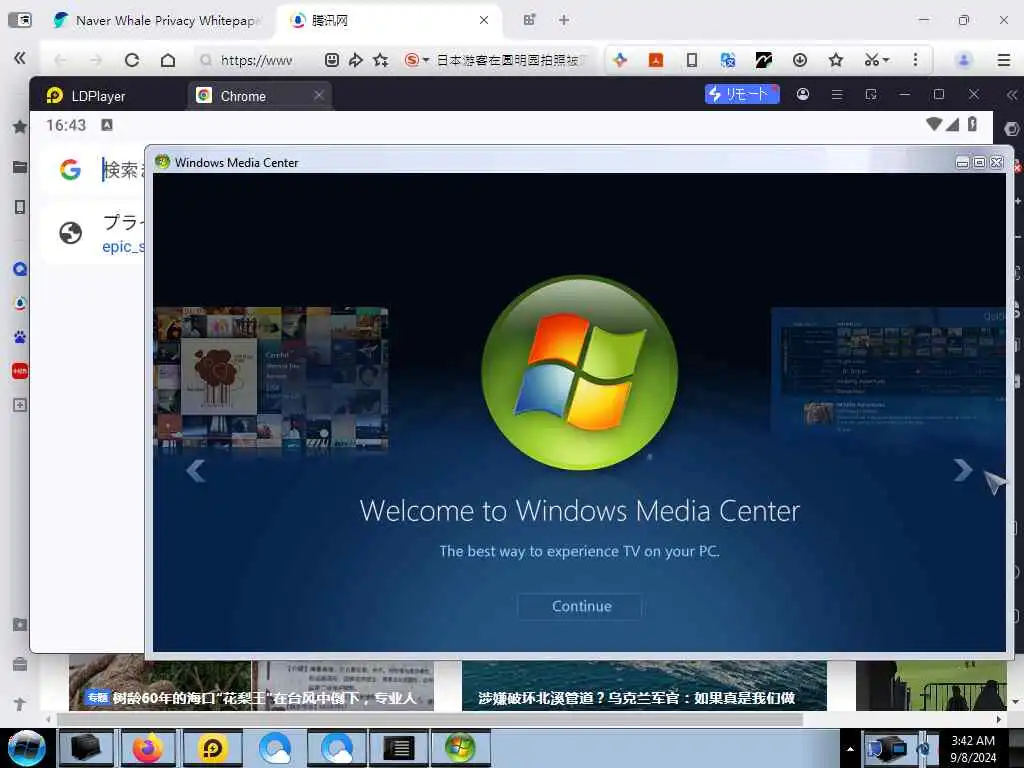The height and width of the screenshot is (768, 1024).
Task: Click the music album collage thumbnail
Action: coord(271,377)
